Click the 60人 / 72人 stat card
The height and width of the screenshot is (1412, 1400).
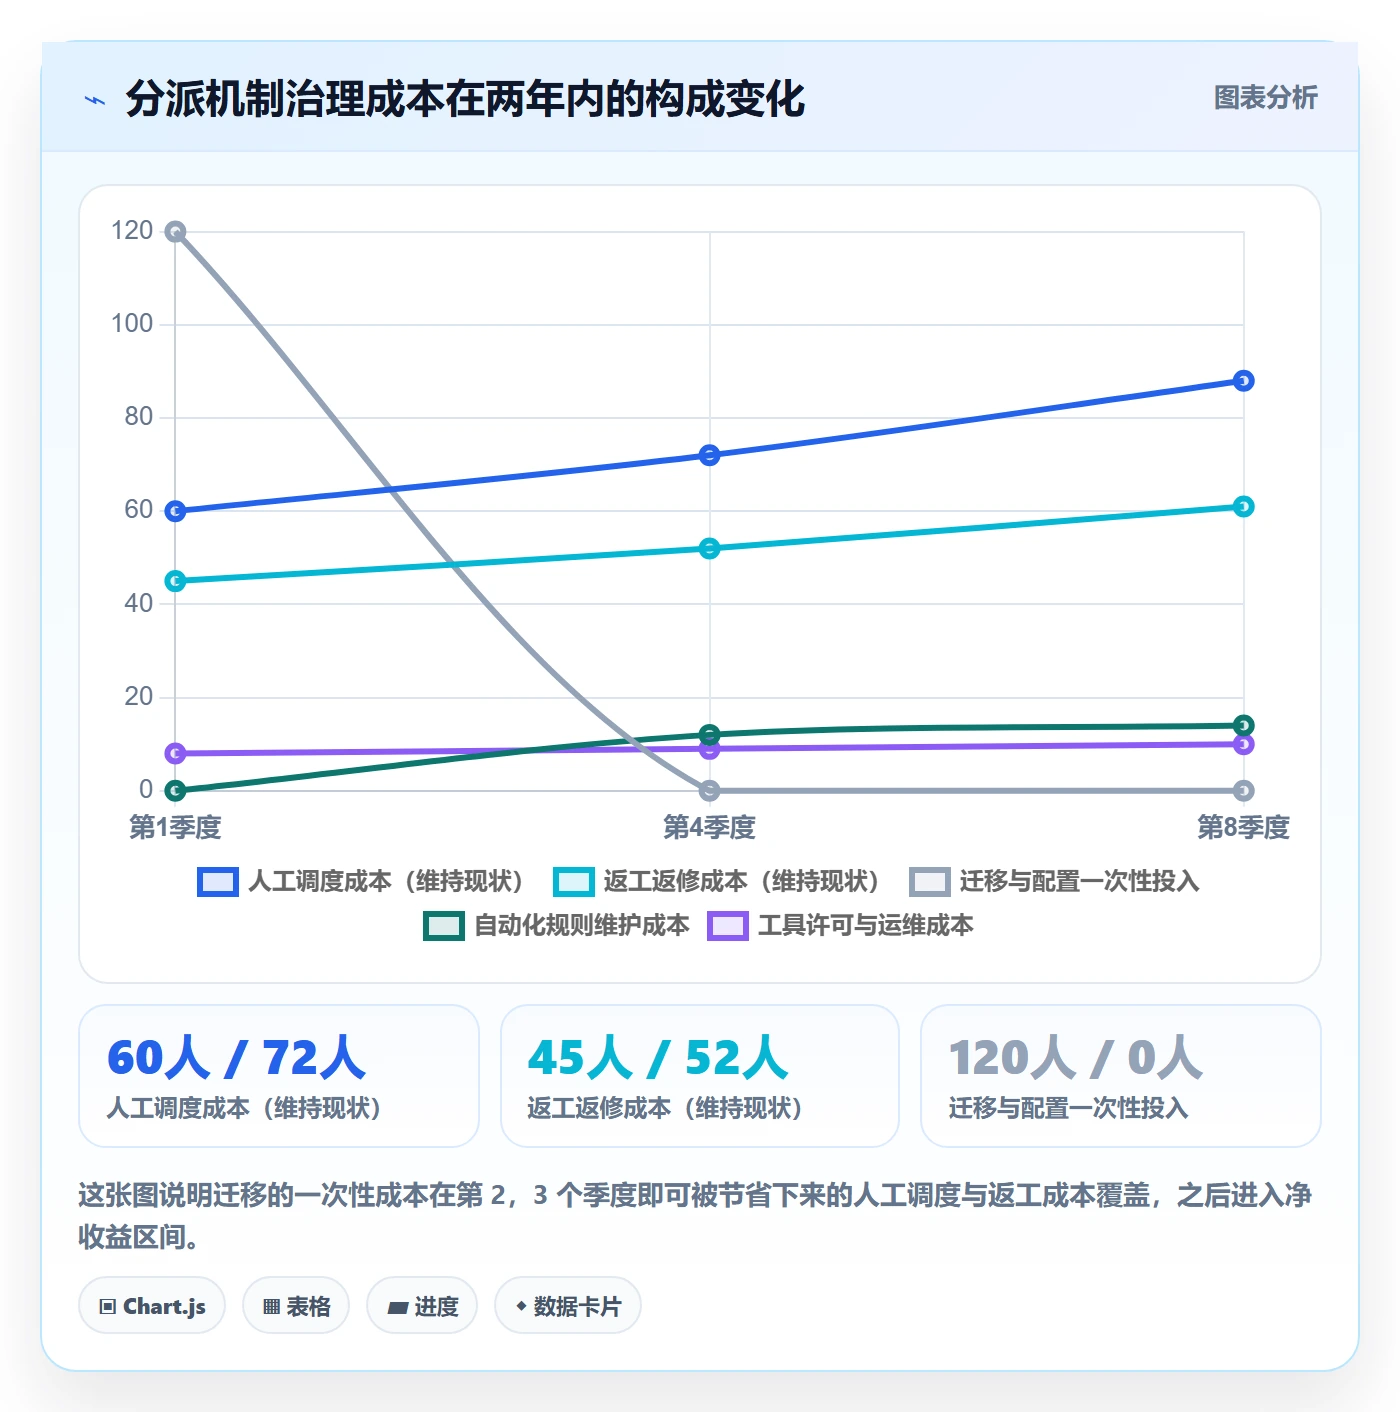coord(279,1077)
